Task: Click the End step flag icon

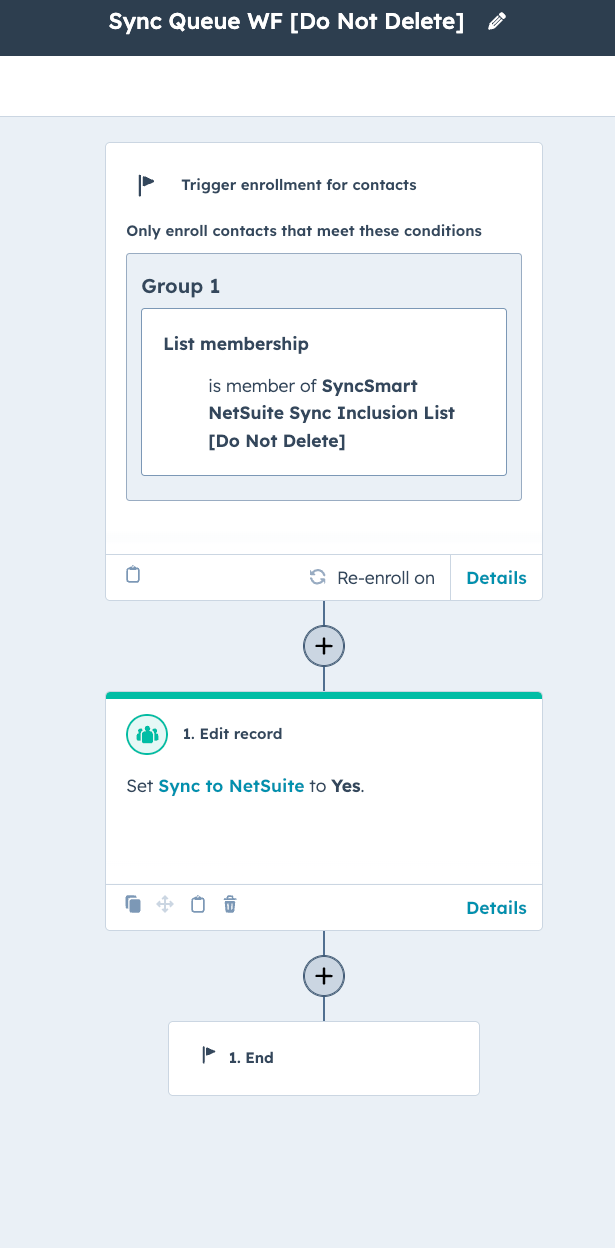Action: pos(209,1054)
